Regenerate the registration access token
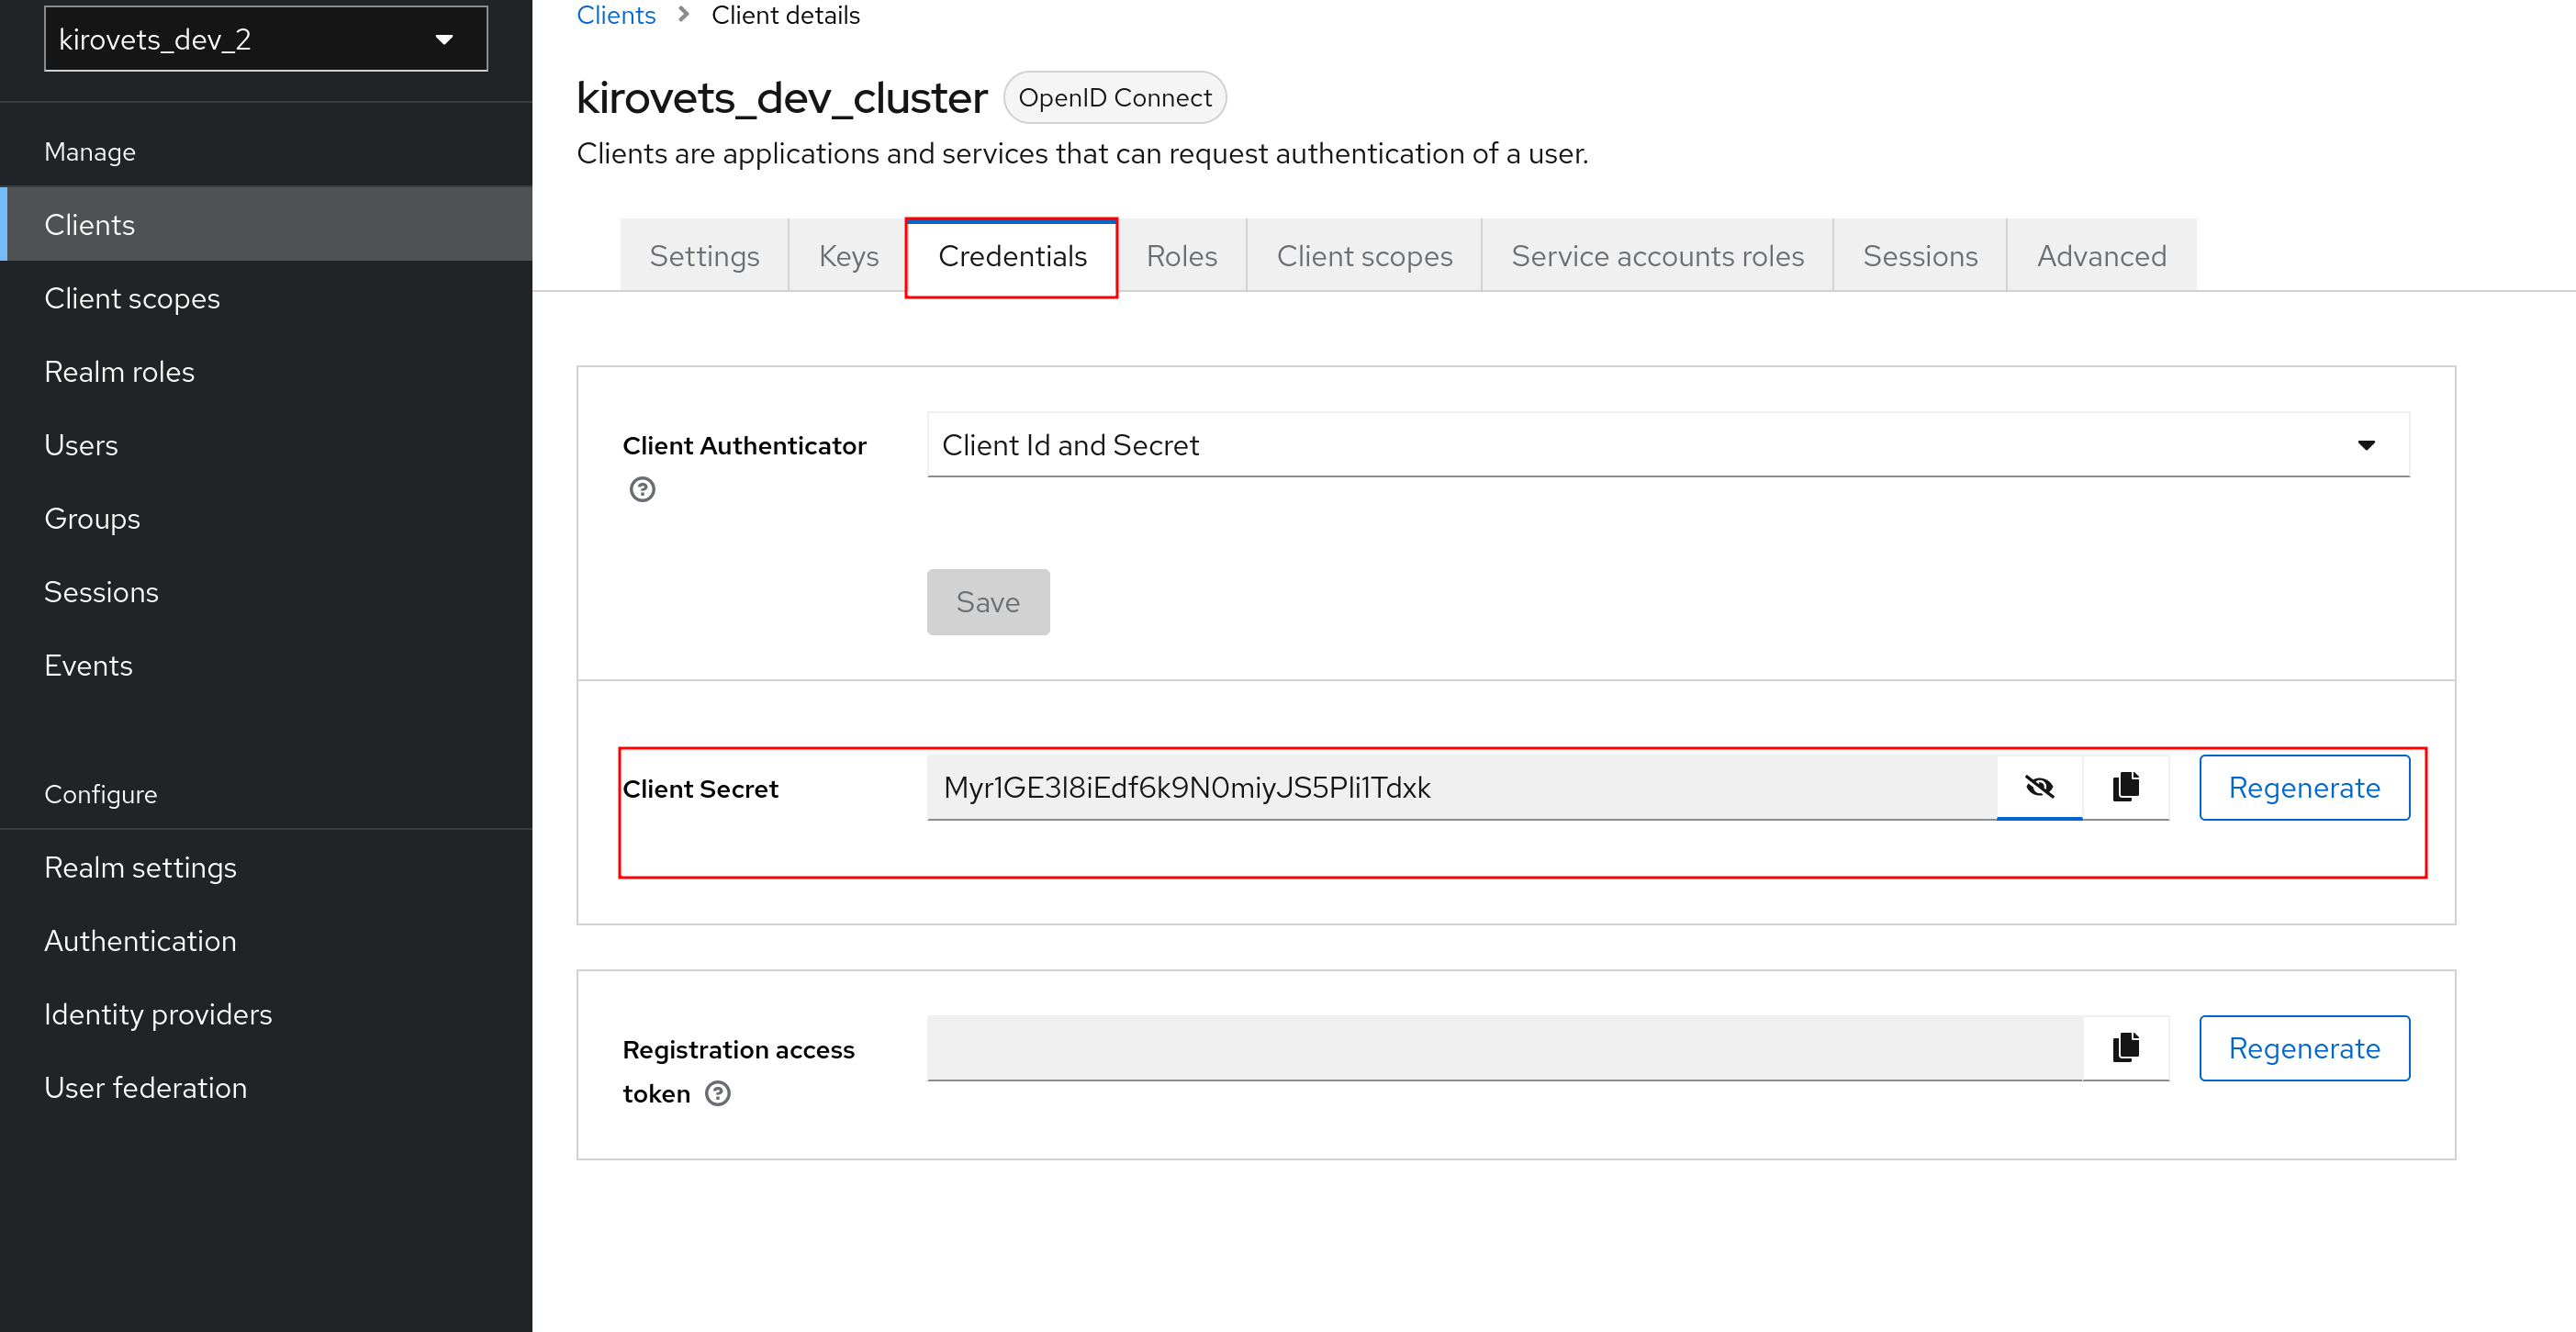2576x1332 pixels. coord(2304,1047)
